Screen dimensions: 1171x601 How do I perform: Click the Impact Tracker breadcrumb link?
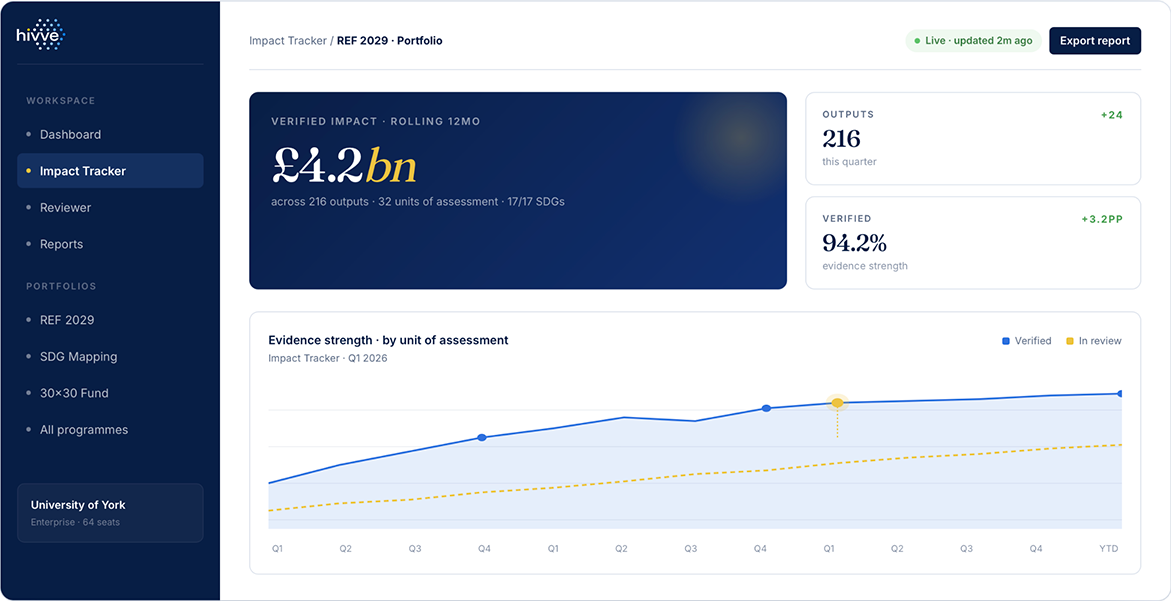(x=288, y=41)
